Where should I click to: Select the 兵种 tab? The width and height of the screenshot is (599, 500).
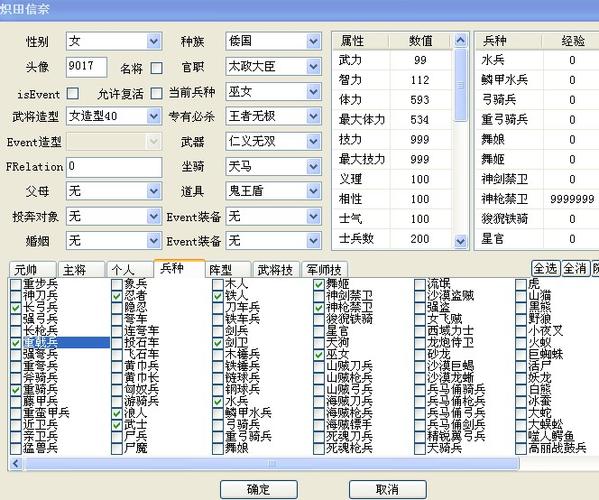pos(179,268)
